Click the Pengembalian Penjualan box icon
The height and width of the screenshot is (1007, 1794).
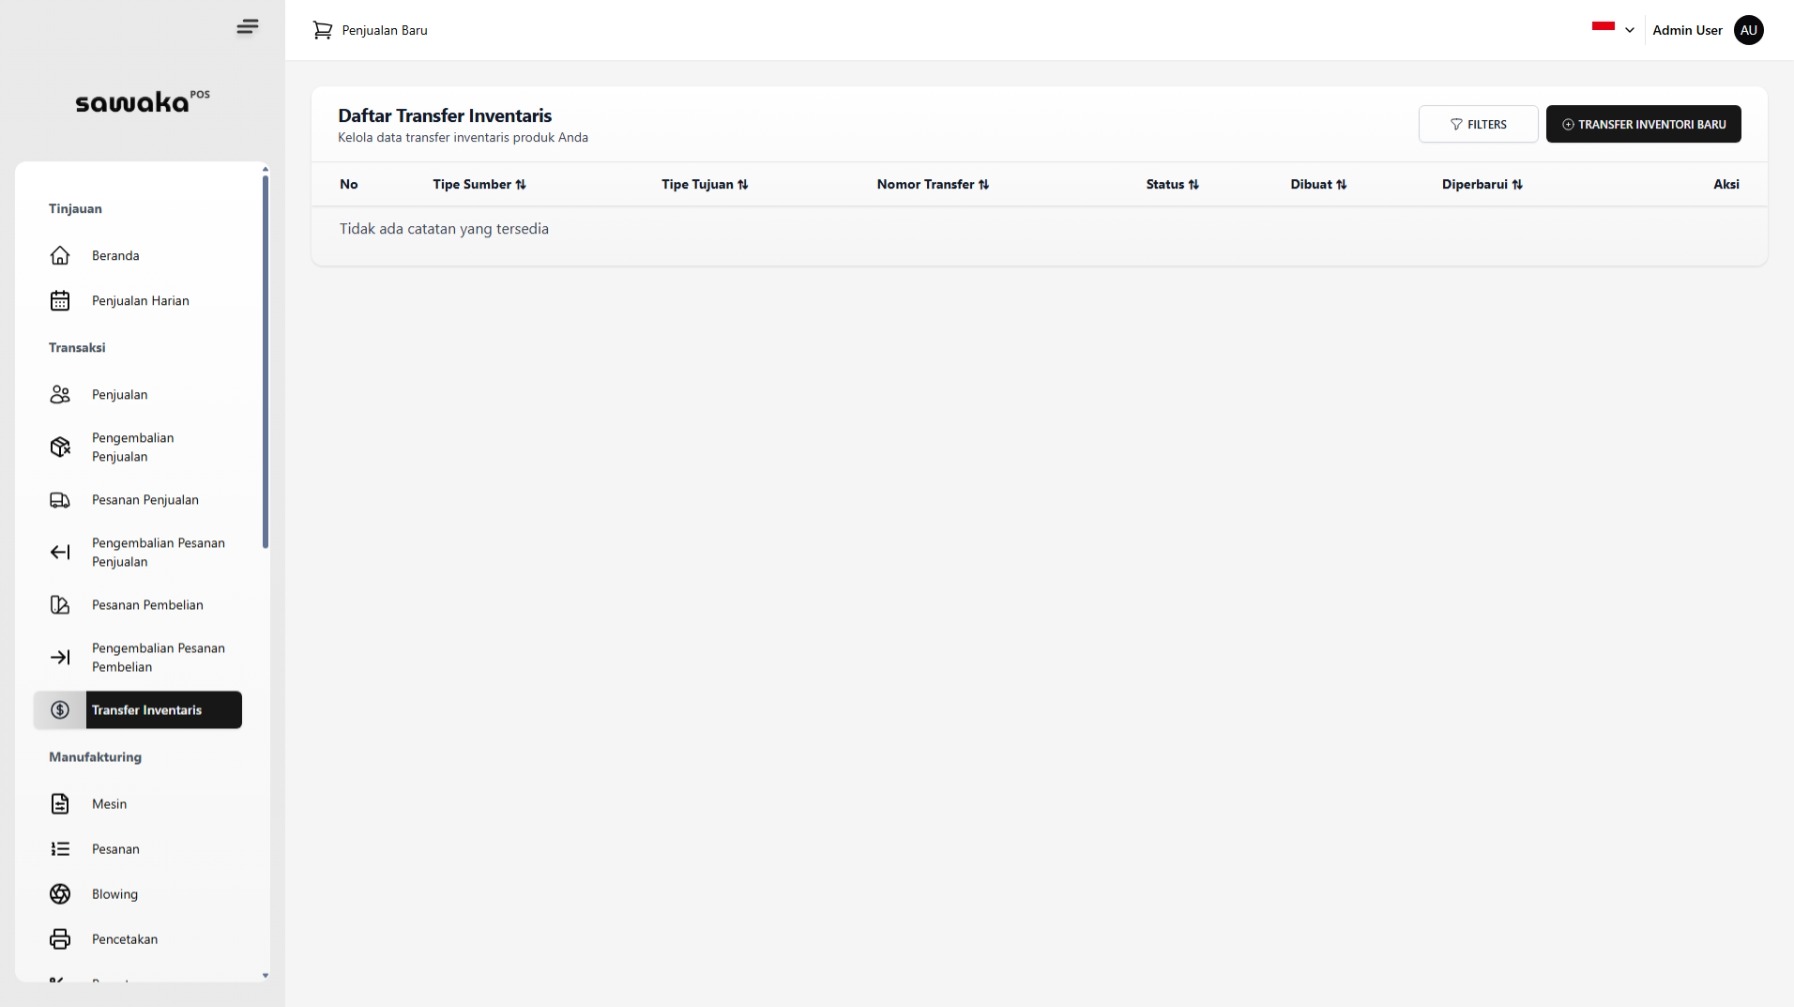pos(60,447)
